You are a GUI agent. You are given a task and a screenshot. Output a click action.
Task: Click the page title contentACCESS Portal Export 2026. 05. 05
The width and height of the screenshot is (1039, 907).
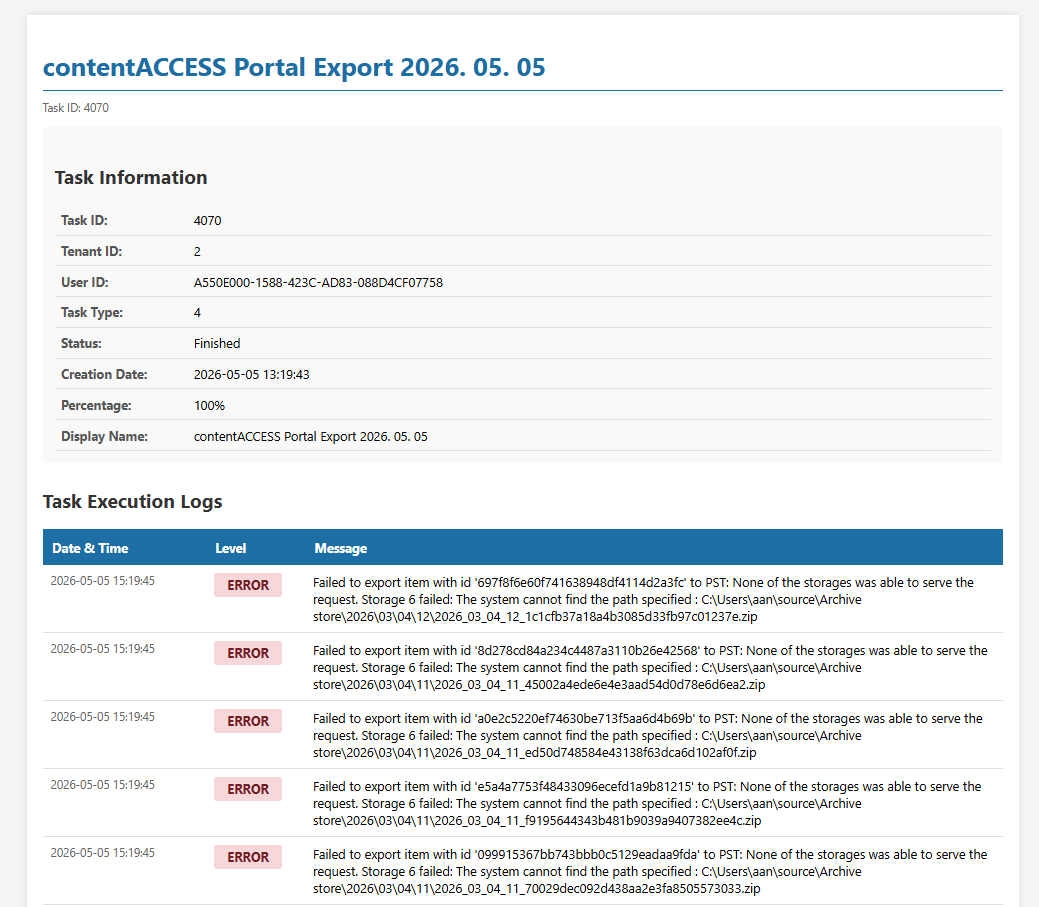tap(294, 68)
